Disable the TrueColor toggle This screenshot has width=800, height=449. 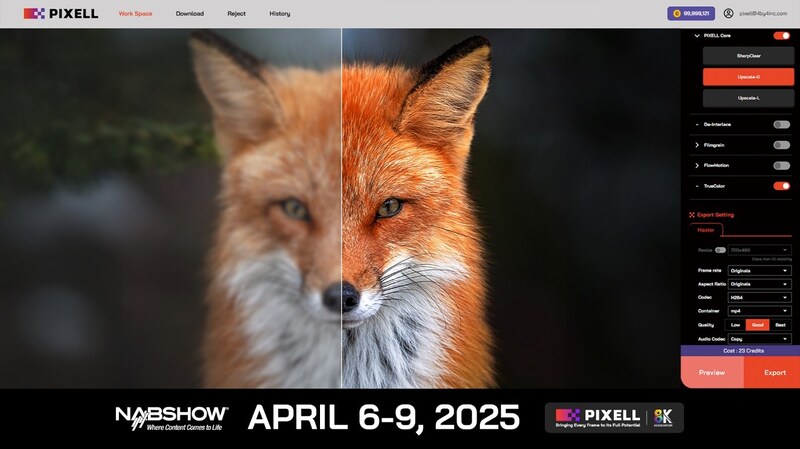(781, 186)
